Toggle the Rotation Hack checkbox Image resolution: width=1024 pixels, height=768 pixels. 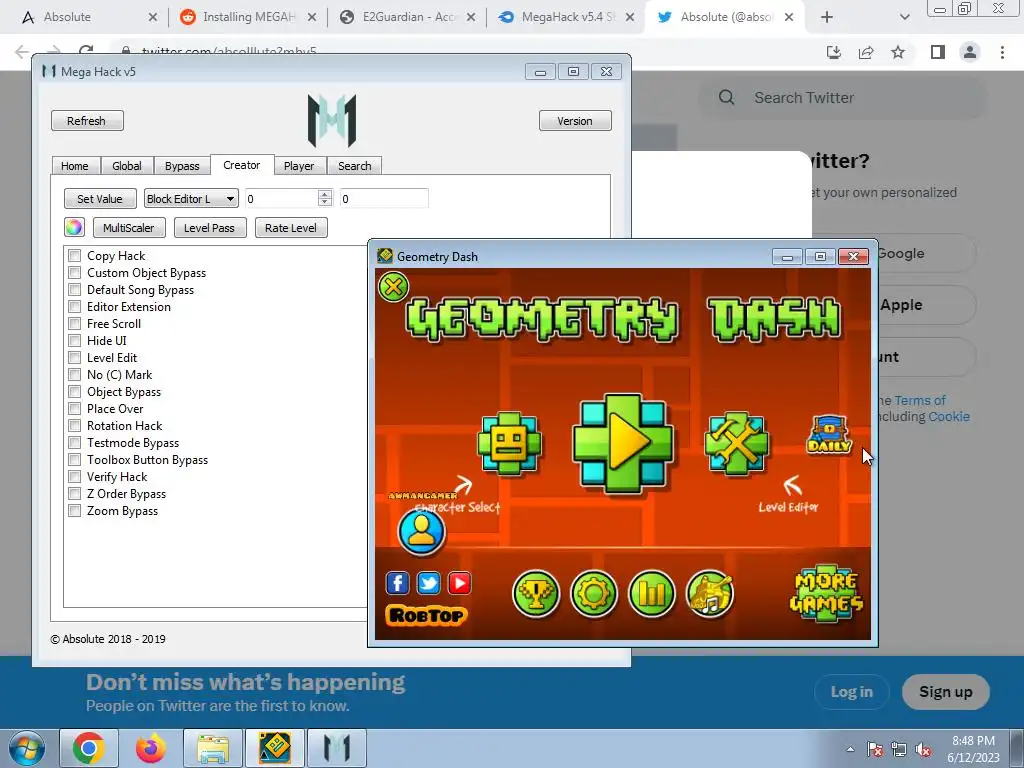[x=74, y=425]
